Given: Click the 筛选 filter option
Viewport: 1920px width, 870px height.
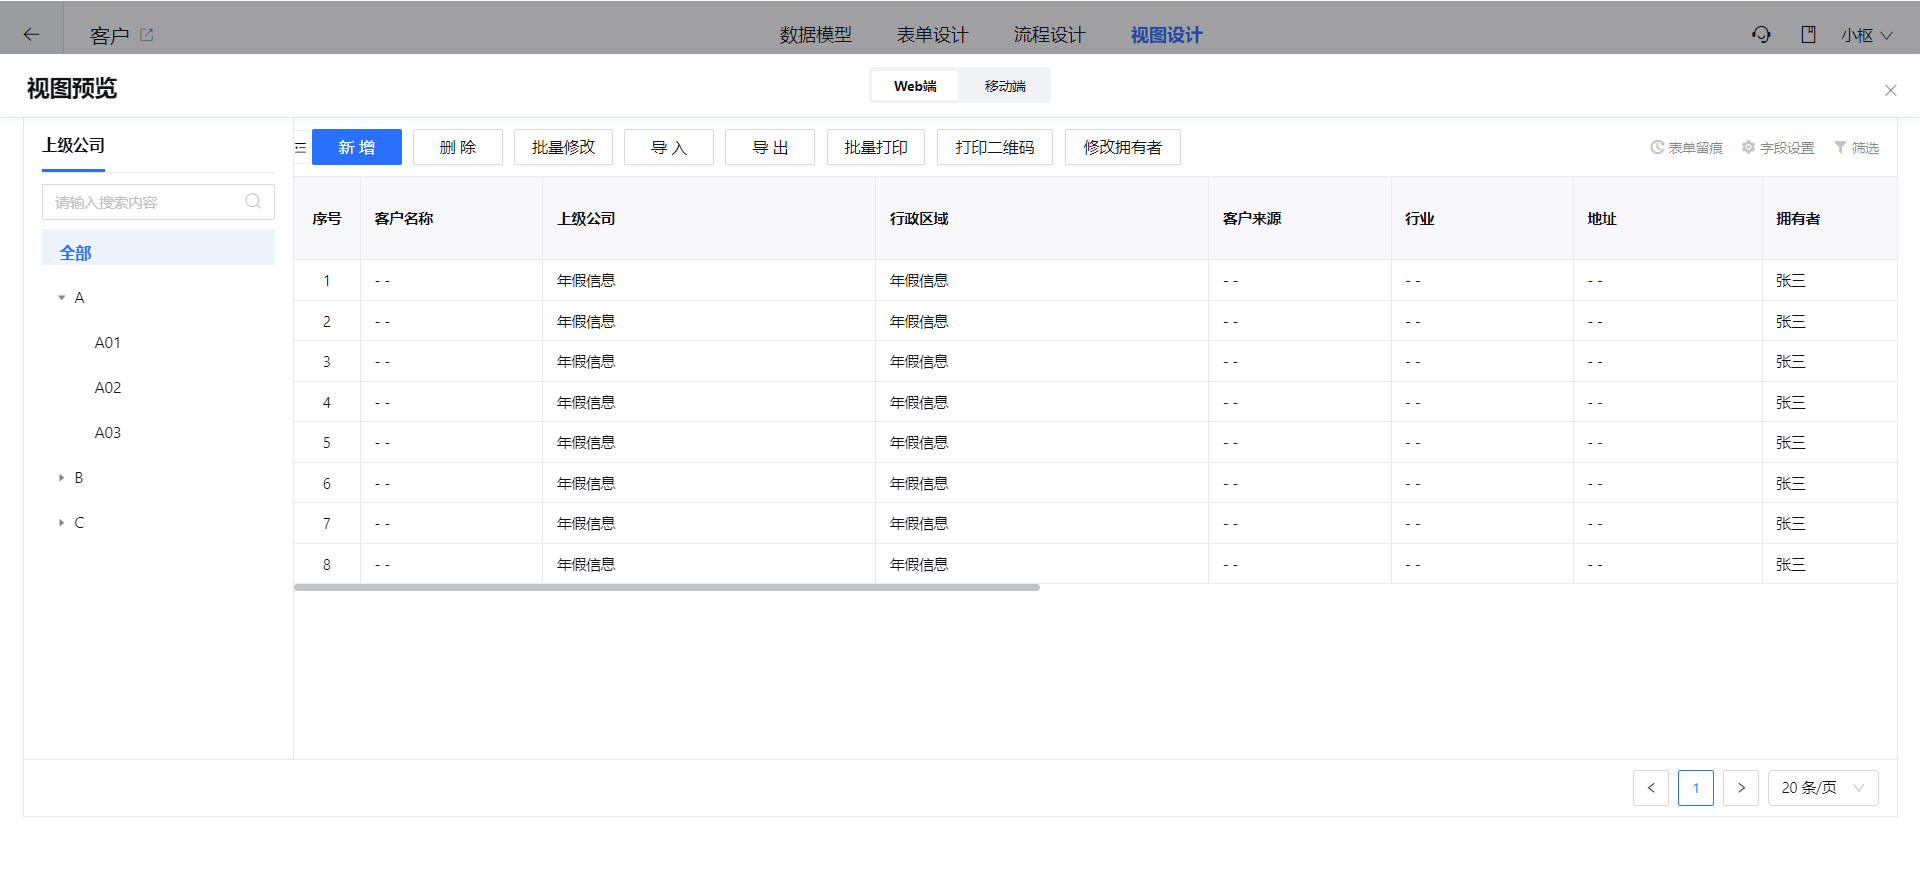Looking at the screenshot, I should [x=1856, y=148].
